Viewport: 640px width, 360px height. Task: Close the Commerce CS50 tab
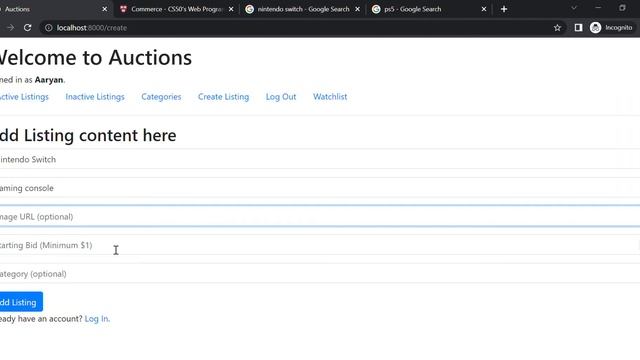[231, 9]
